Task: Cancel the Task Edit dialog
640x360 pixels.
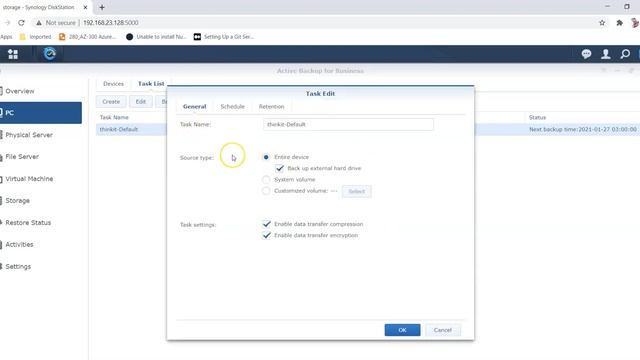Action: tap(443, 330)
